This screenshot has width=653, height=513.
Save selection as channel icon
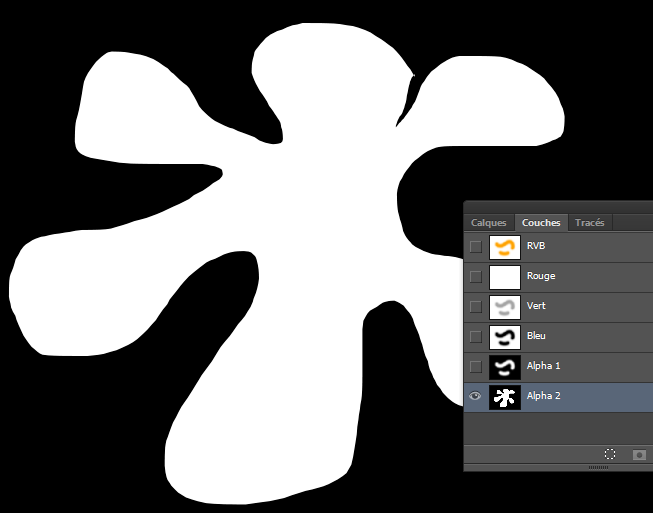(x=639, y=455)
